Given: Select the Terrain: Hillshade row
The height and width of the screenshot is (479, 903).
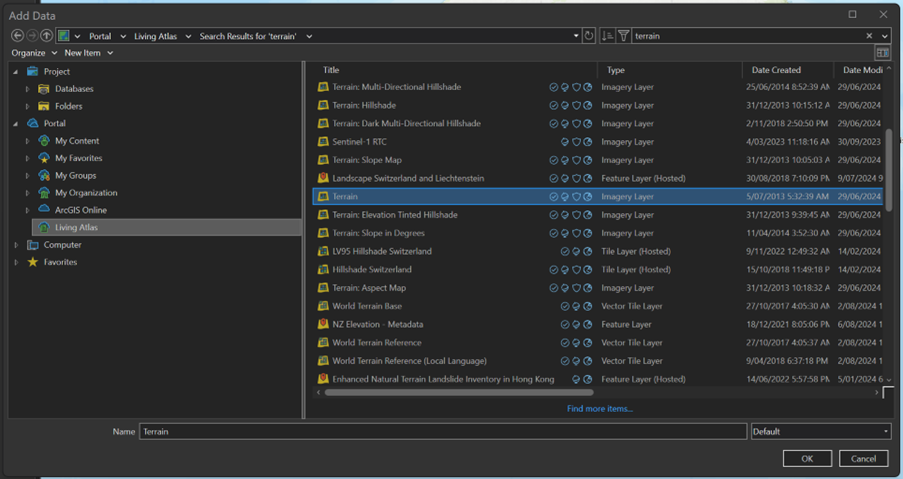Looking at the screenshot, I should pos(597,105).
